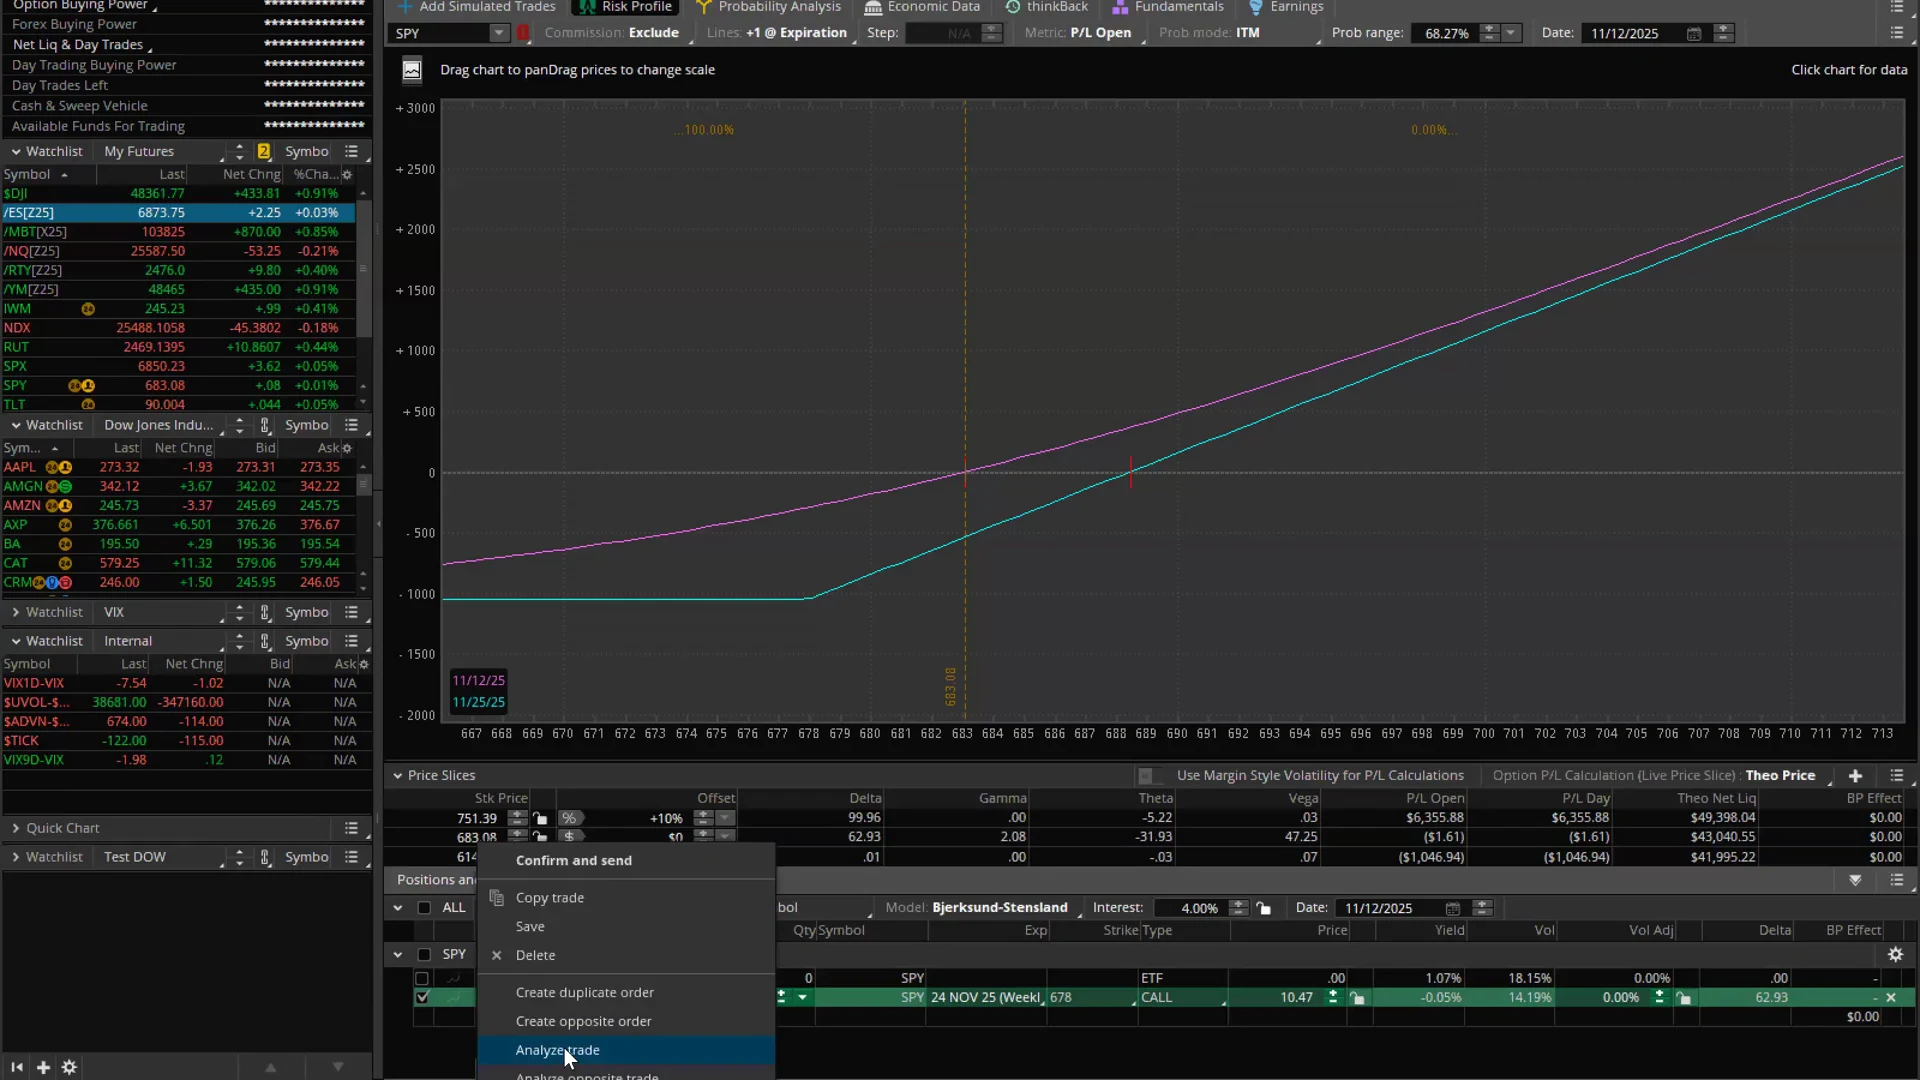Open the Quick Chart list menu icon
Image resolution: width=1920 pixels, height=1080 pixels.
pos(351,828)
